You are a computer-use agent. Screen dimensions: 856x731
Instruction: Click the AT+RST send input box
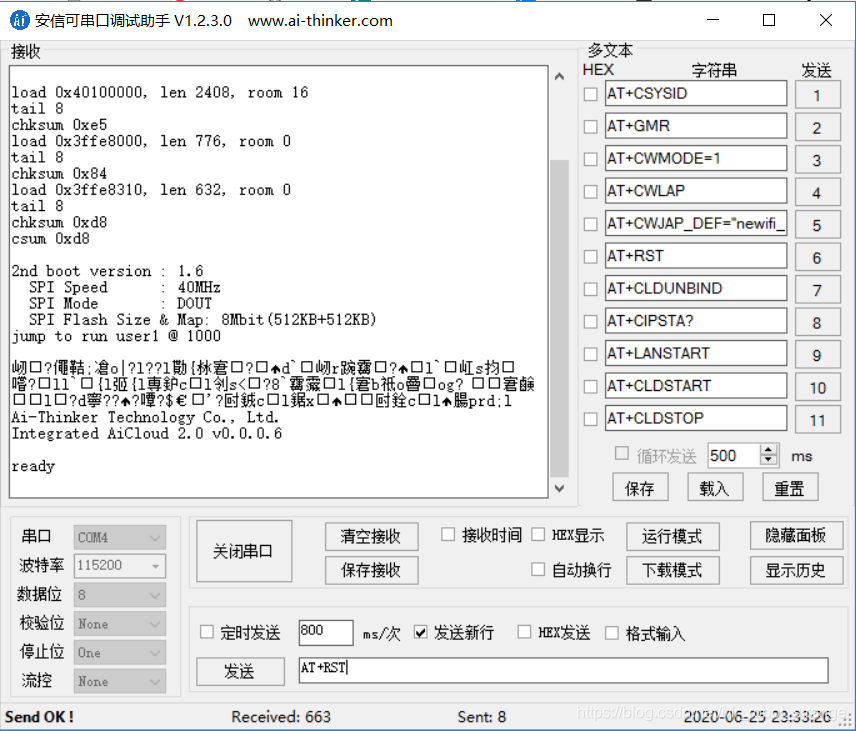point(563,670)
